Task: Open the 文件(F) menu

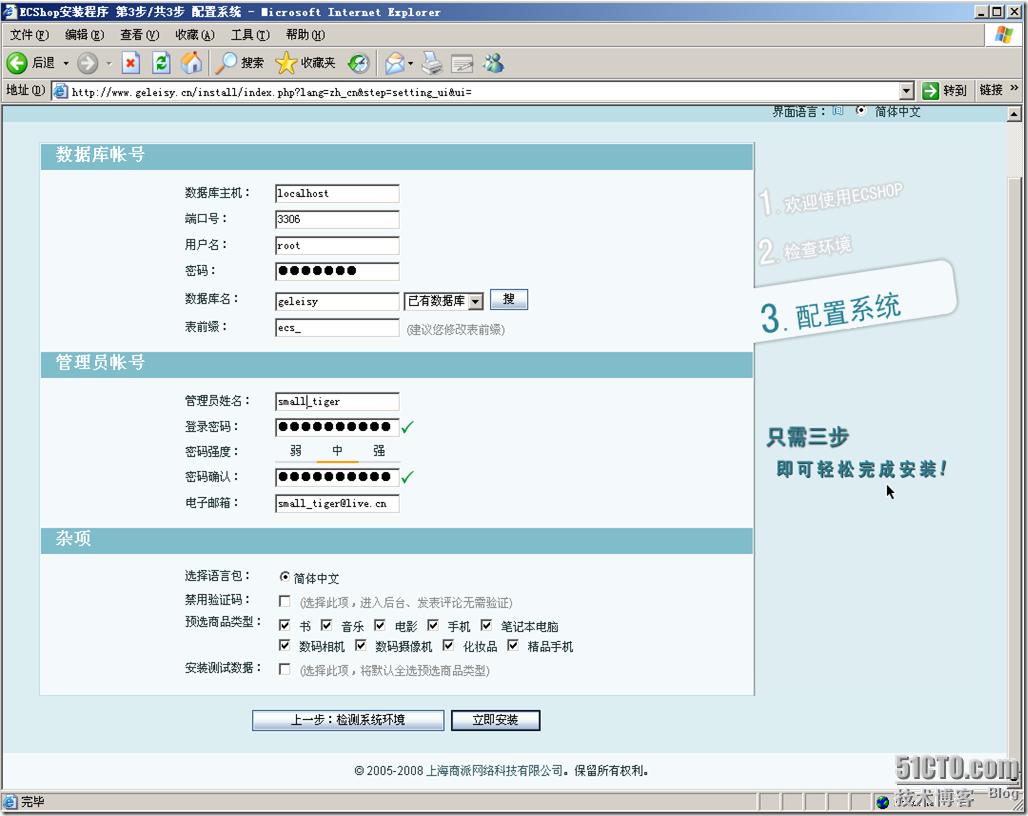Action: [30, 35]
